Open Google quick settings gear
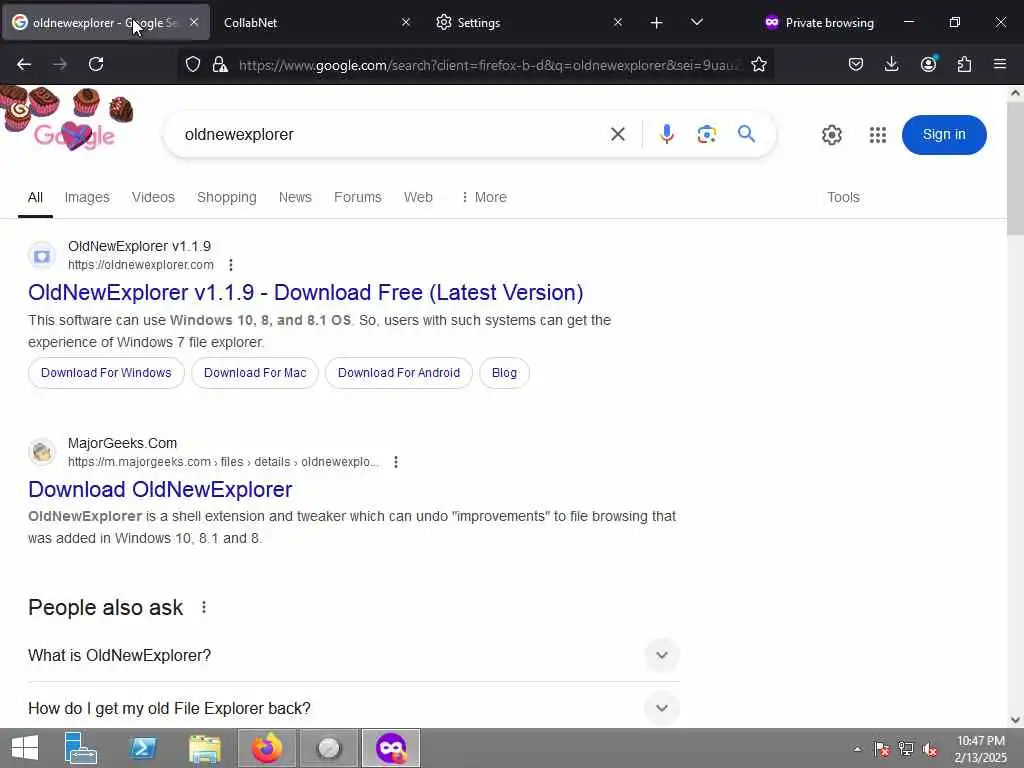Viewport: 1024px width, 768px height. (831, 135)
